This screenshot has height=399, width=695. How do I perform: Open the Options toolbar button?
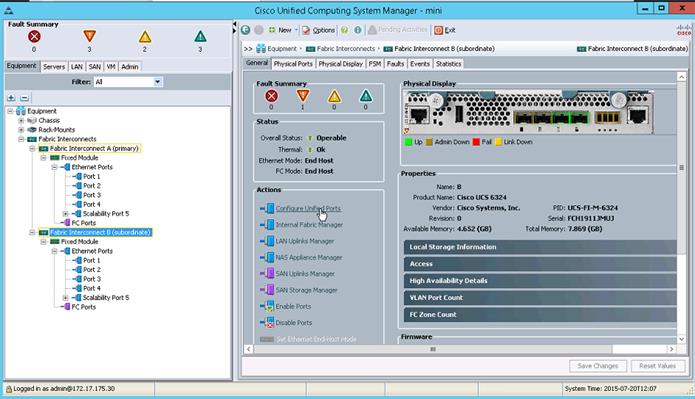[319, 30]
